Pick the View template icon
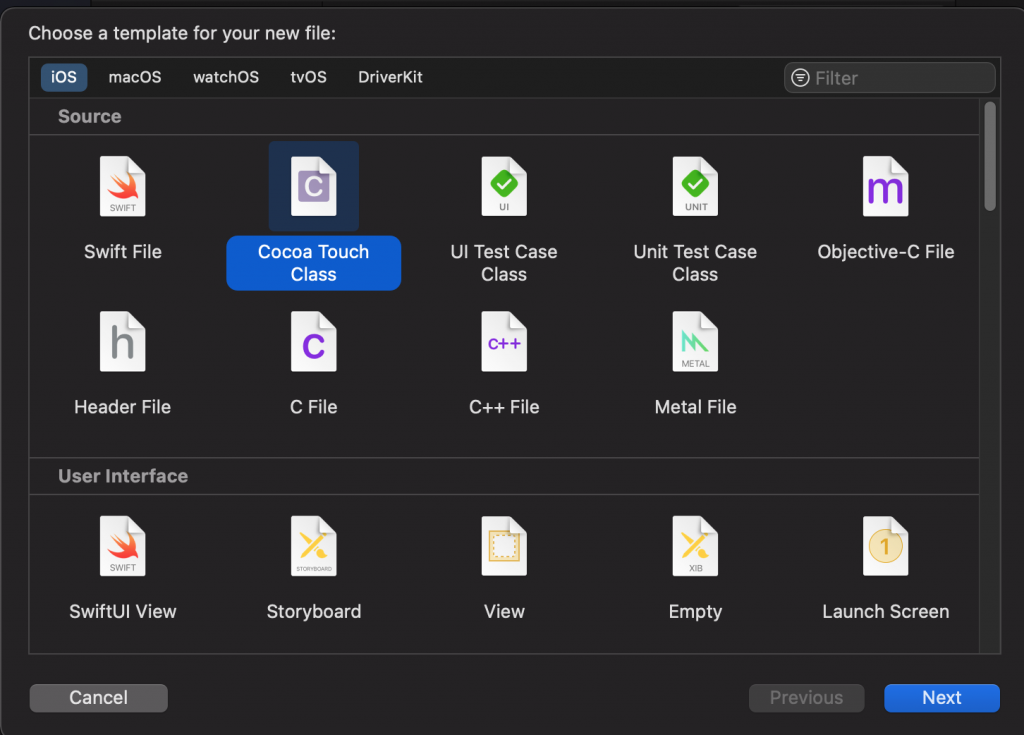Image resolution: width=1024 pixels, height=735 pixels. 504,546
